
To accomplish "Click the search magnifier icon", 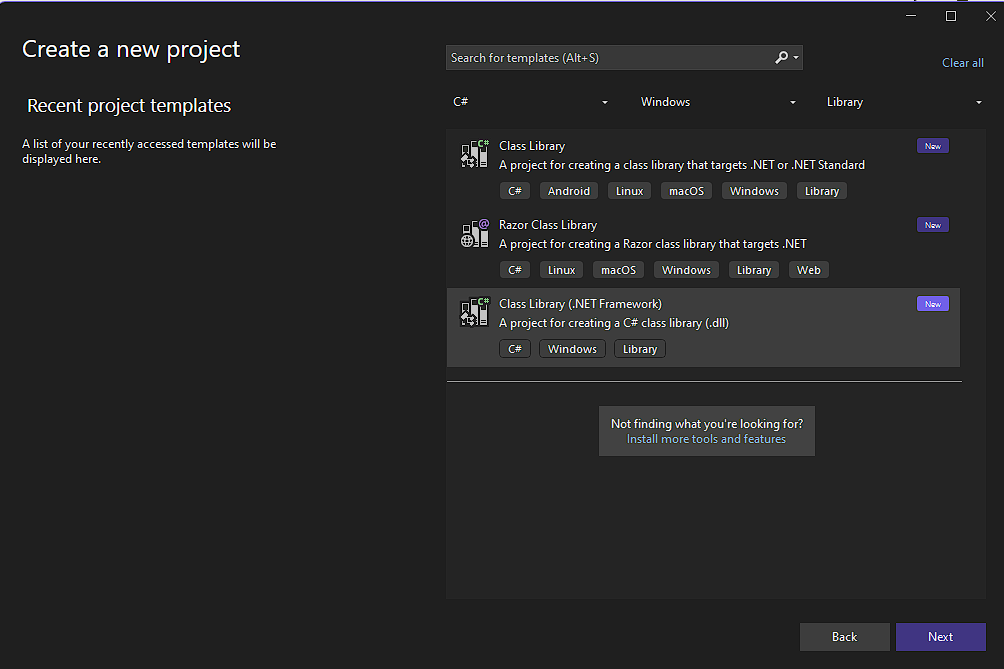I will coord(782,58).
